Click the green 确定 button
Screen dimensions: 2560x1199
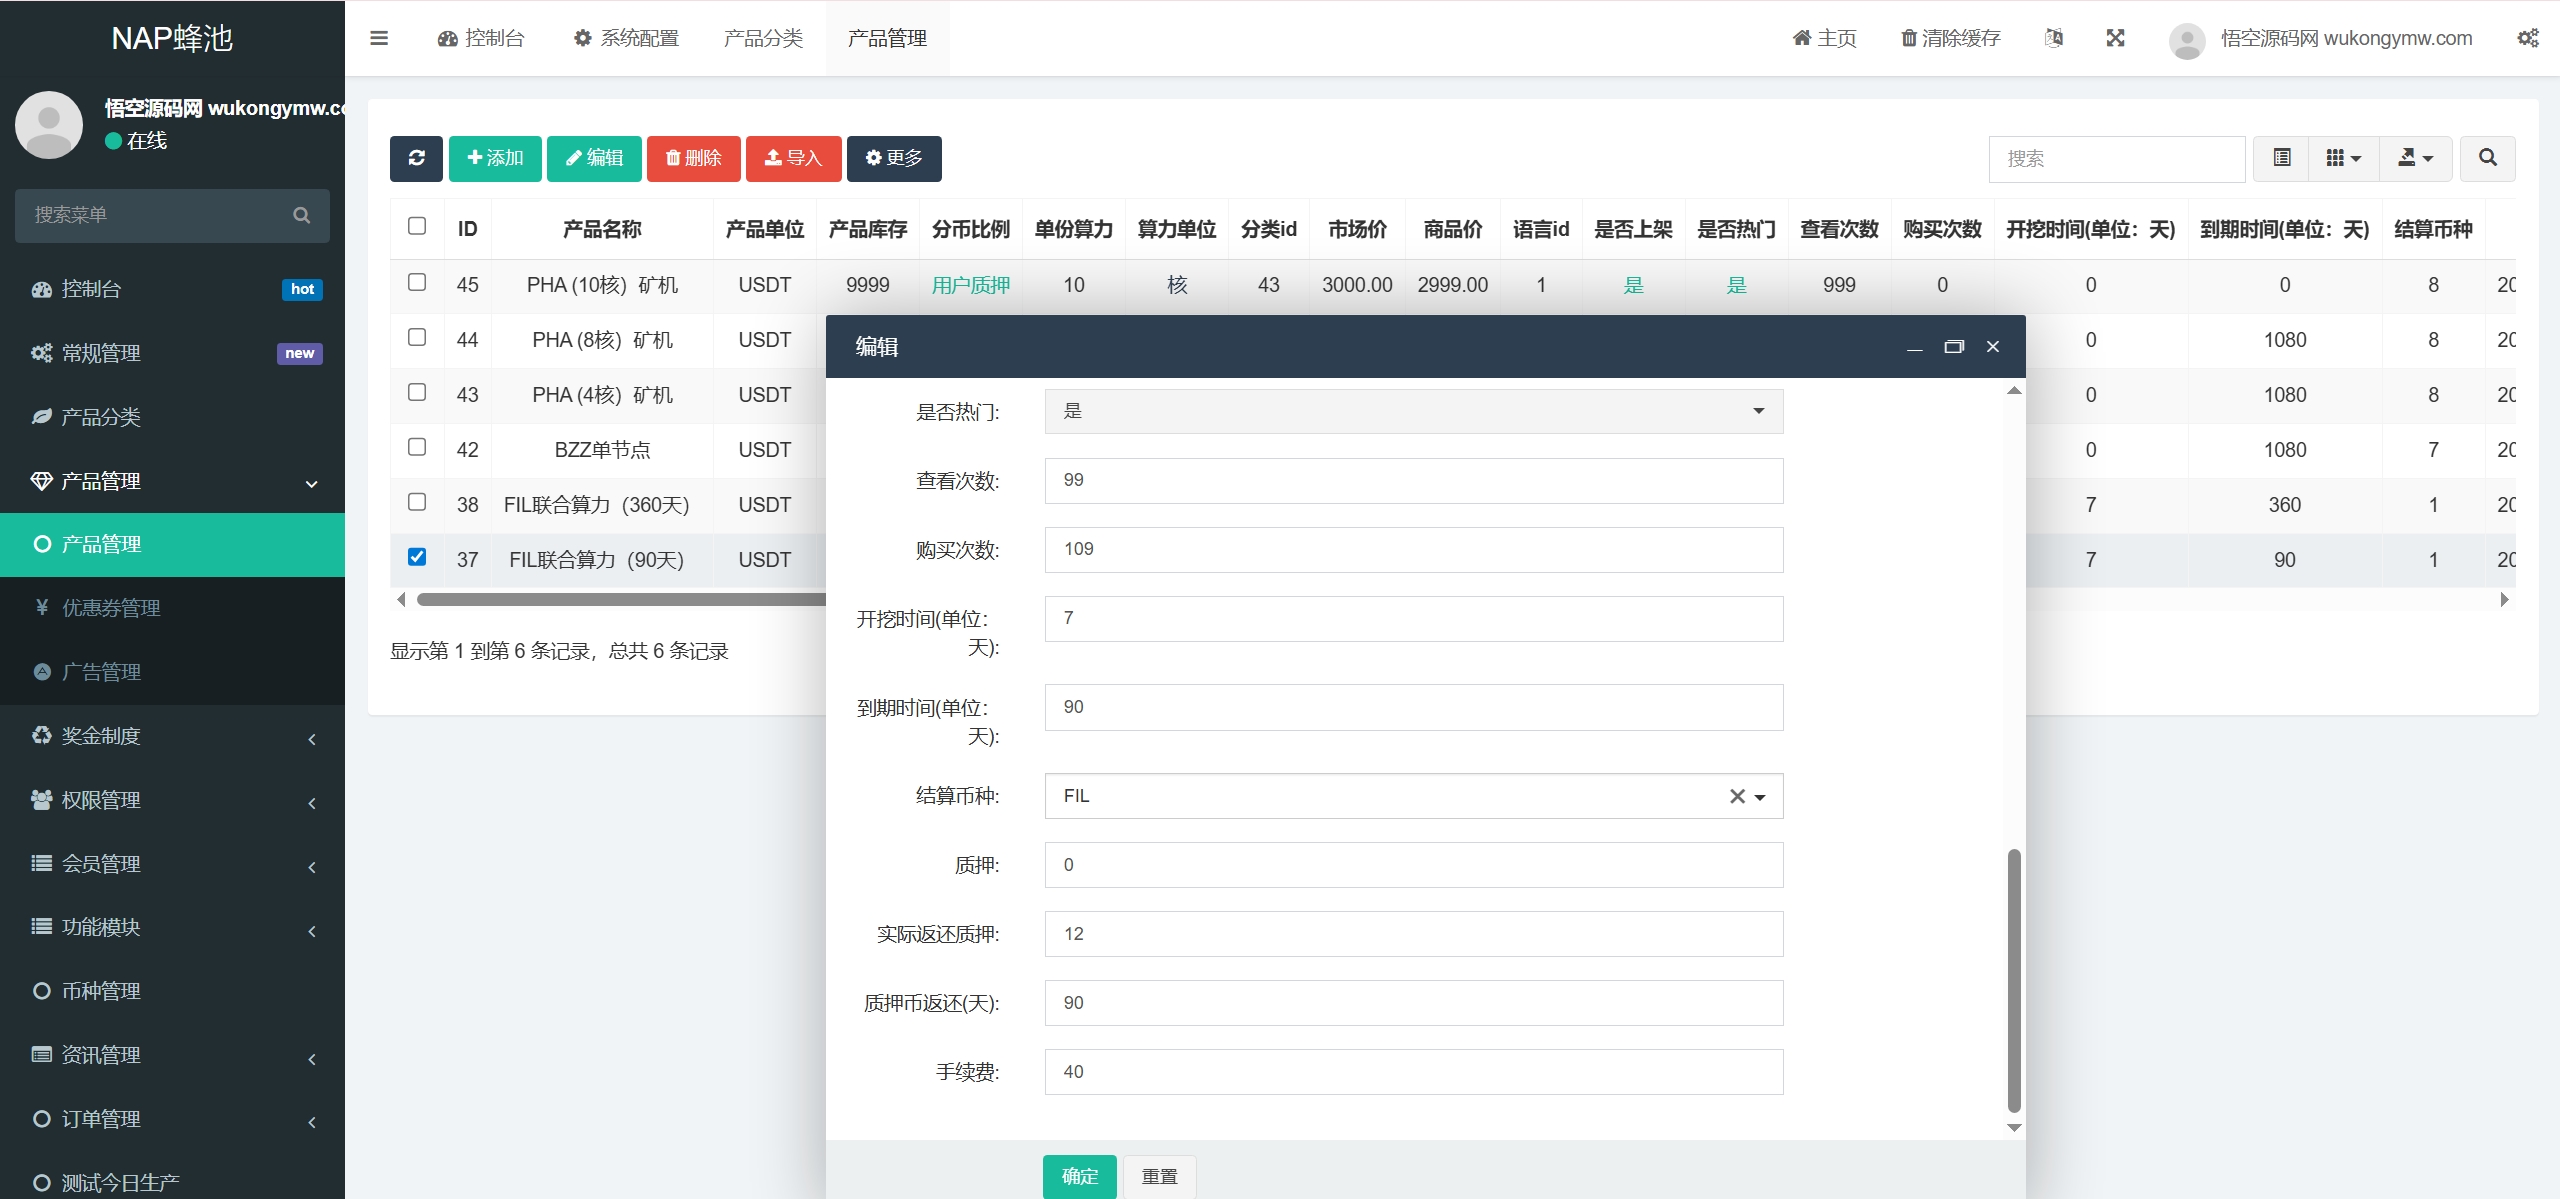point(1079,1176)
